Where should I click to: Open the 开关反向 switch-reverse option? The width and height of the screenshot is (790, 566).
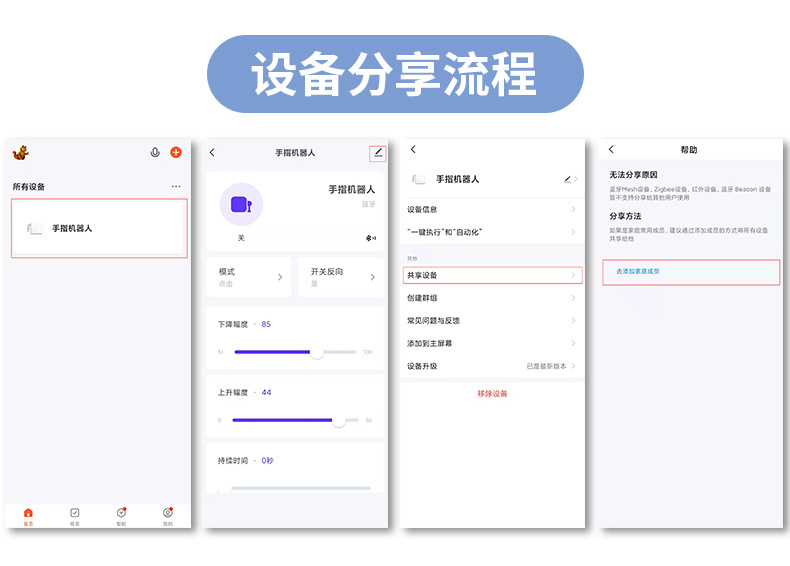pos(342,277)
